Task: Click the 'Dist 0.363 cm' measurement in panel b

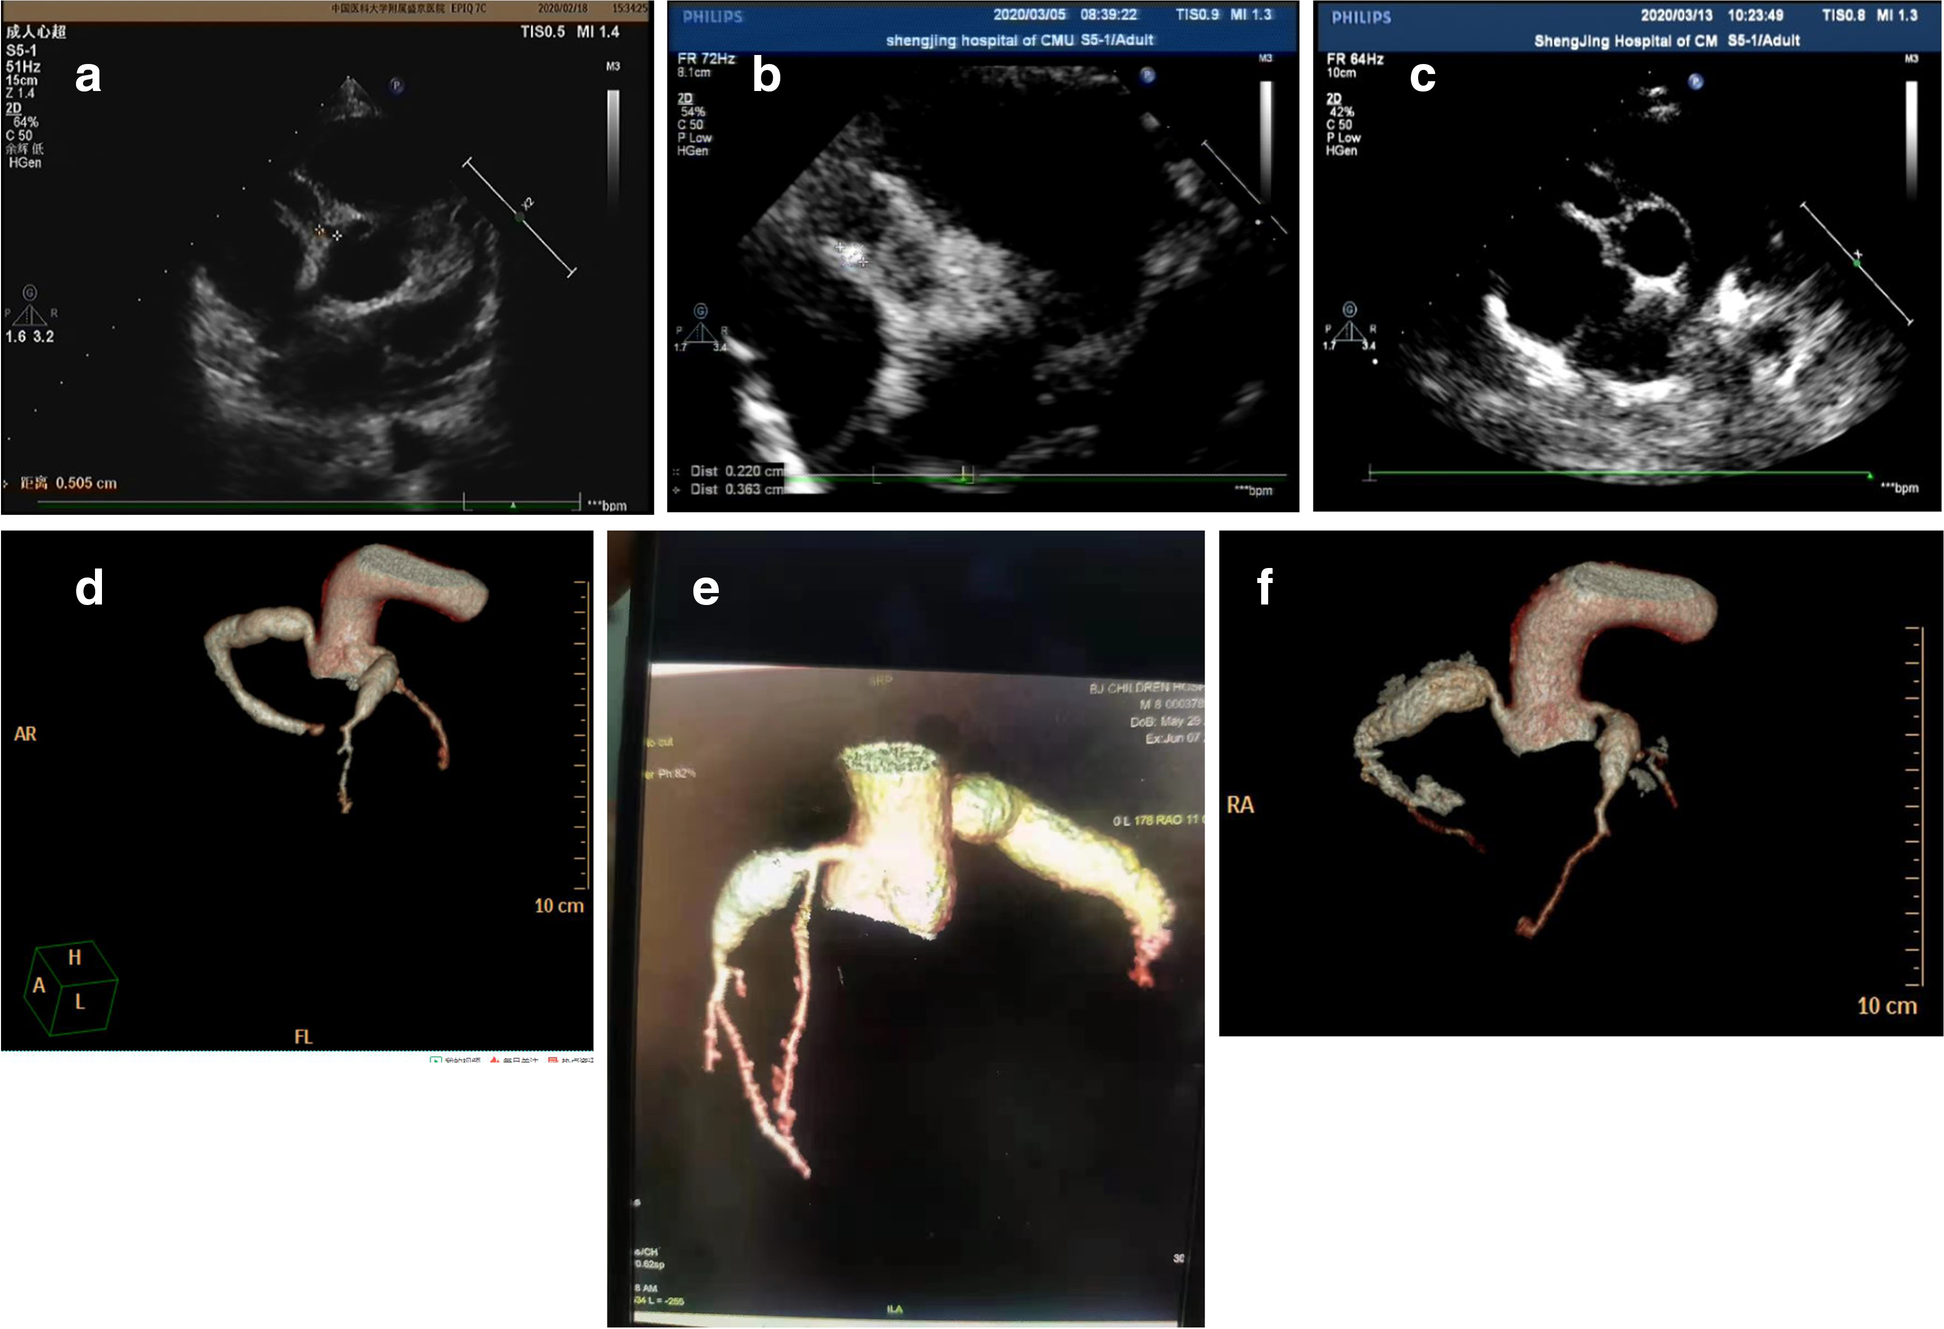Action: tap(737, 489)
